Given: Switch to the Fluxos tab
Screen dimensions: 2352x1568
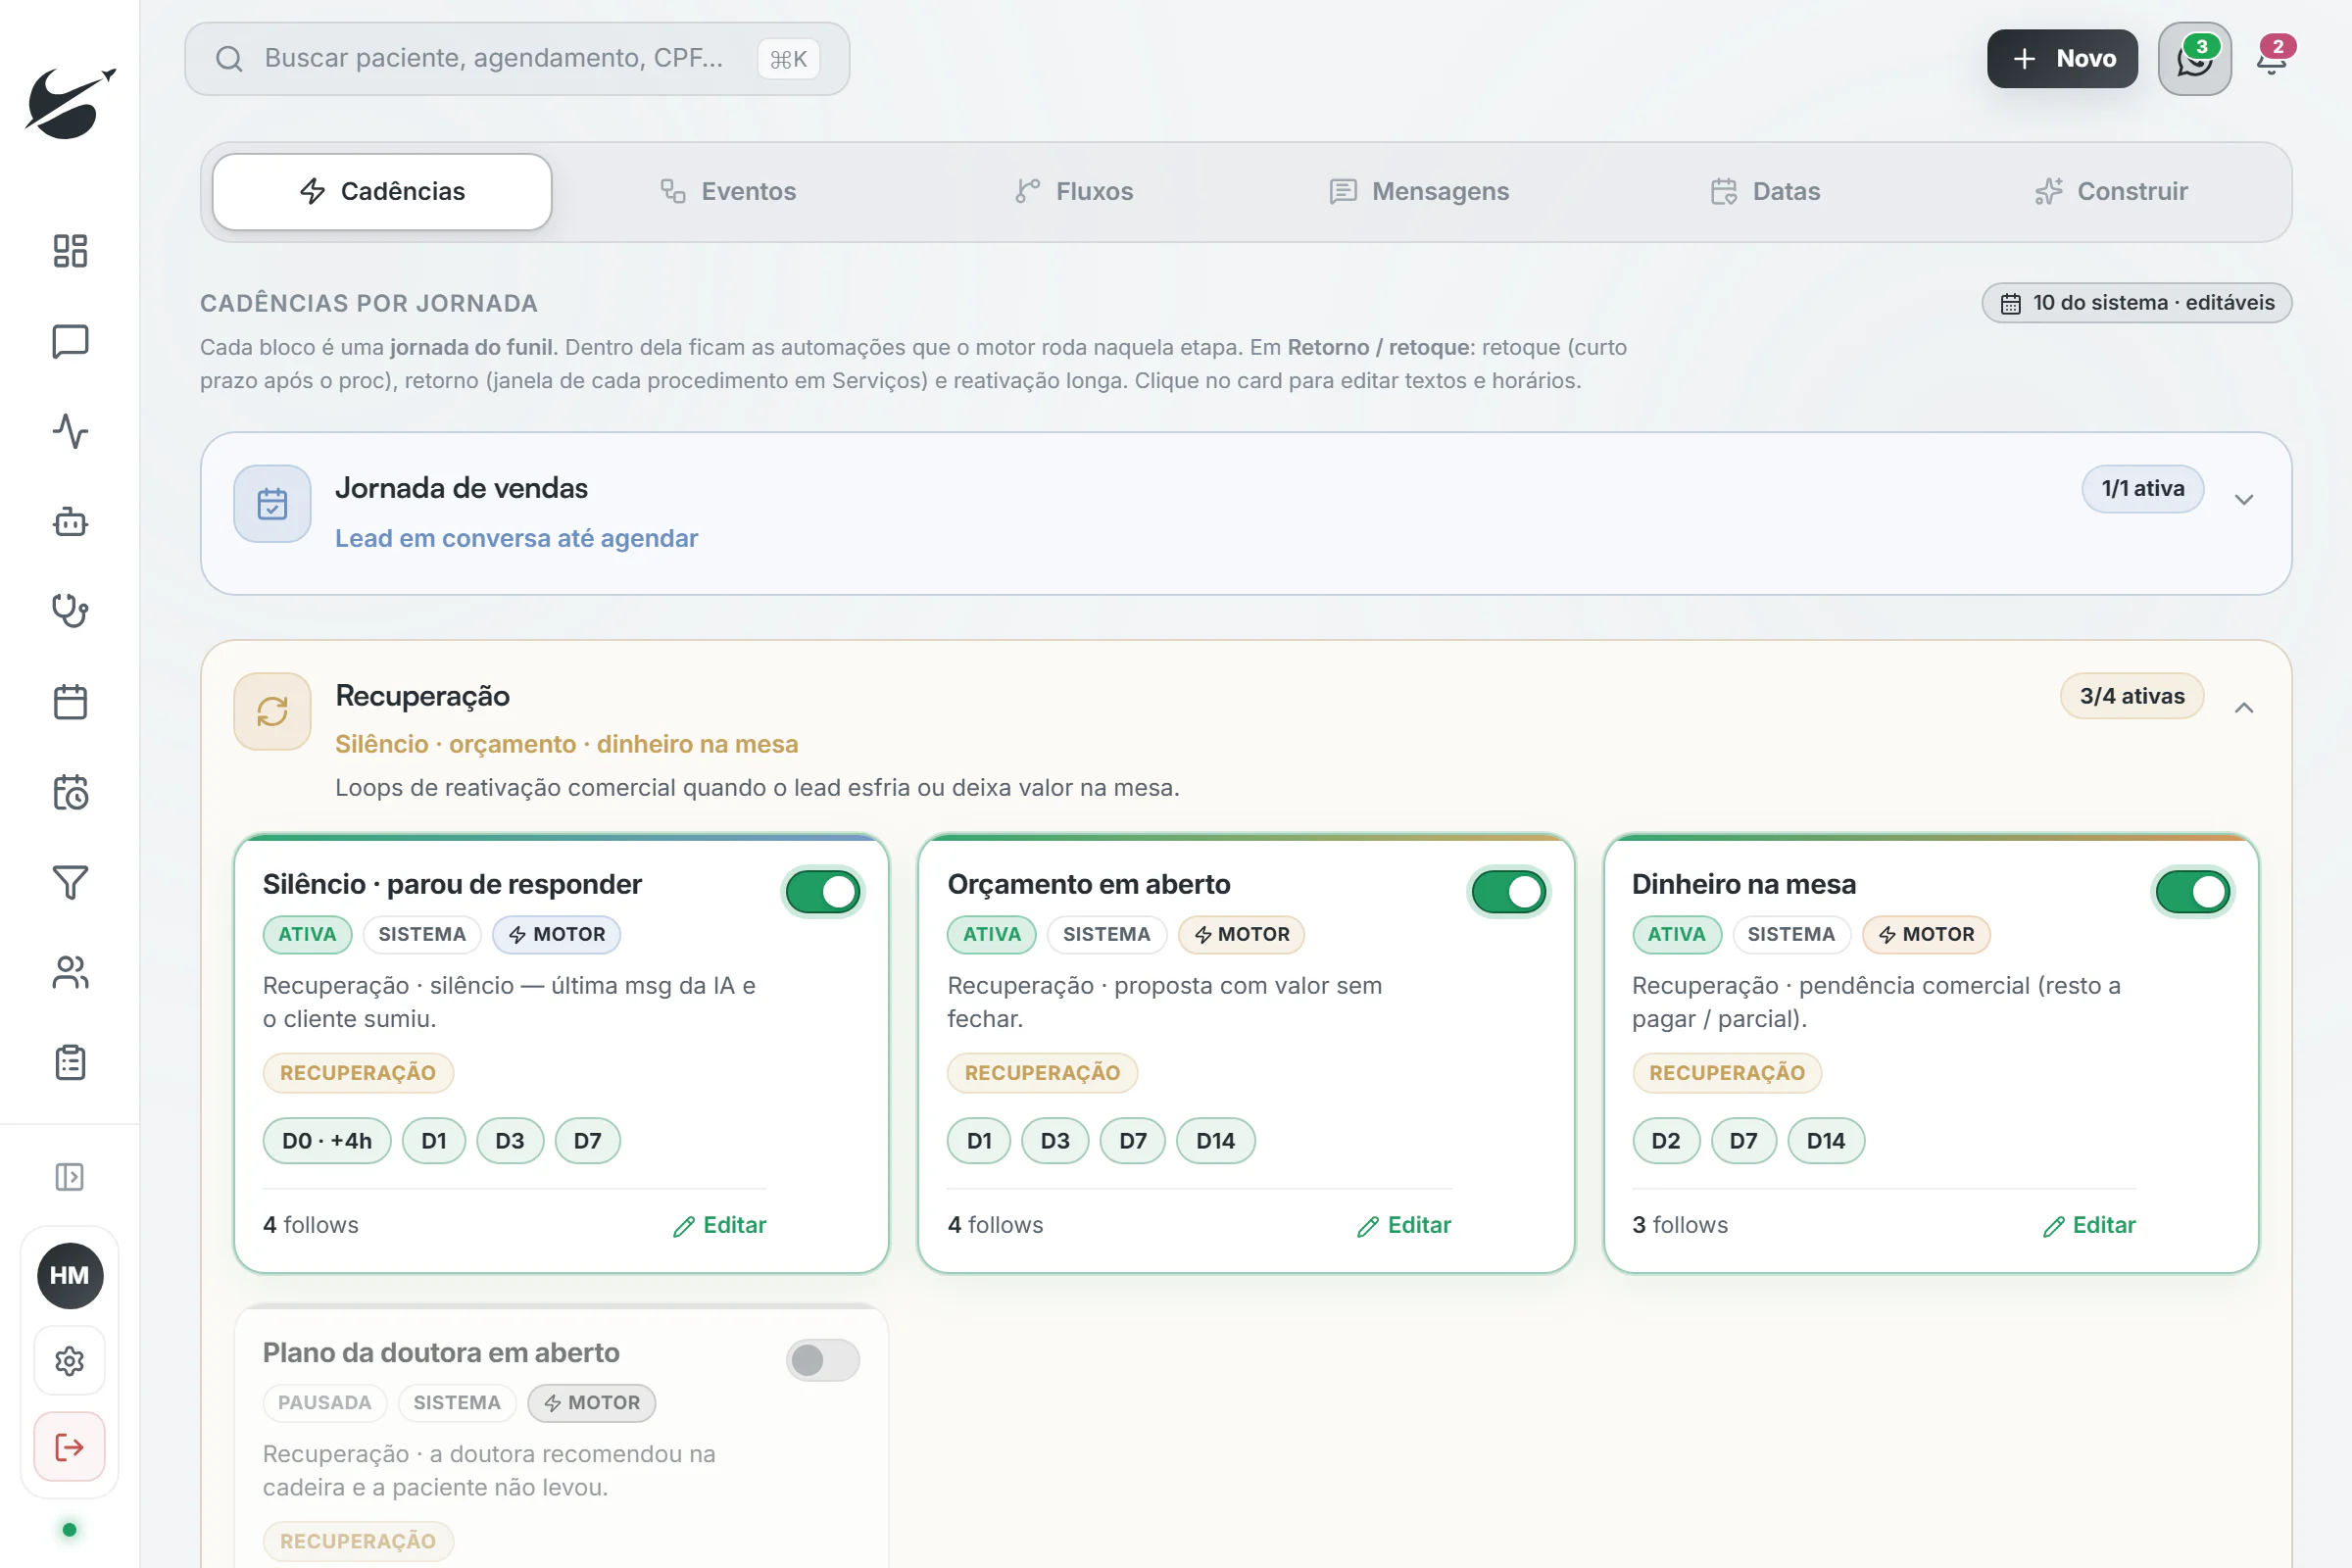Looking at the screenshot, I should point(1074,191).
